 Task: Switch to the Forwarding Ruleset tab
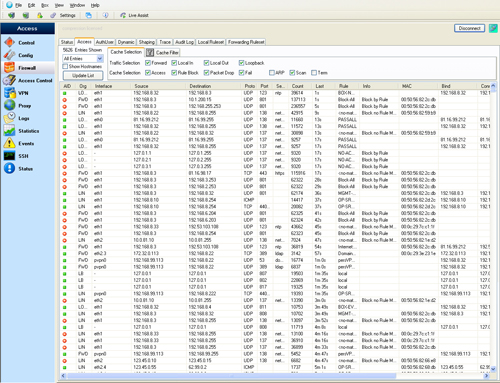tap(246, 42)
